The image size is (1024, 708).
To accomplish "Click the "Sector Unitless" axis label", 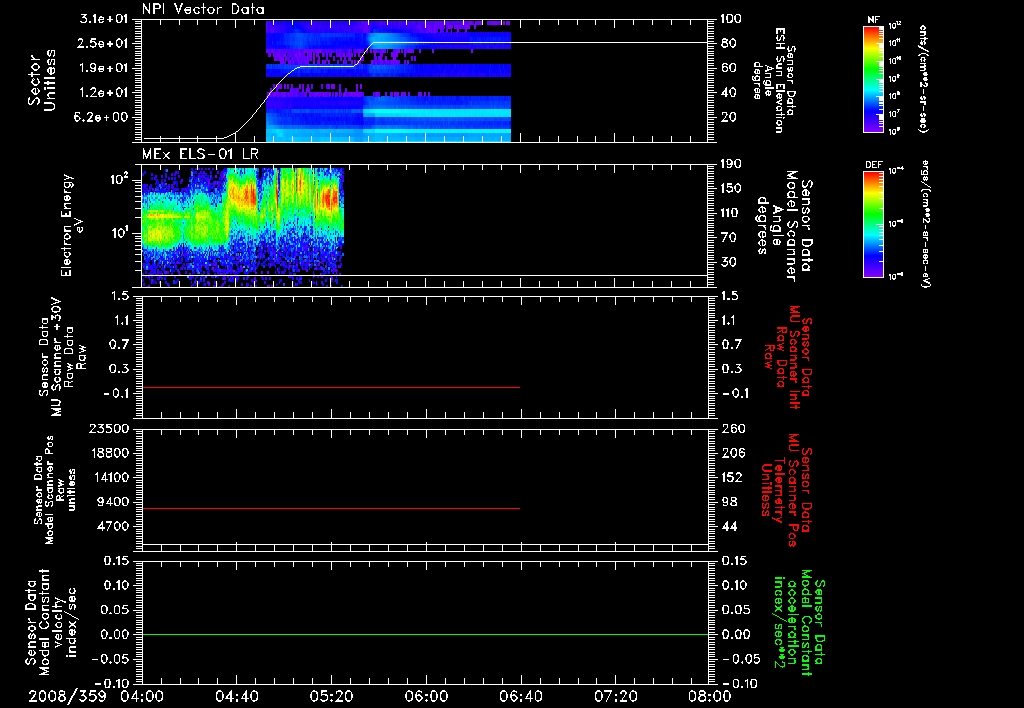I will pos(42,80).
